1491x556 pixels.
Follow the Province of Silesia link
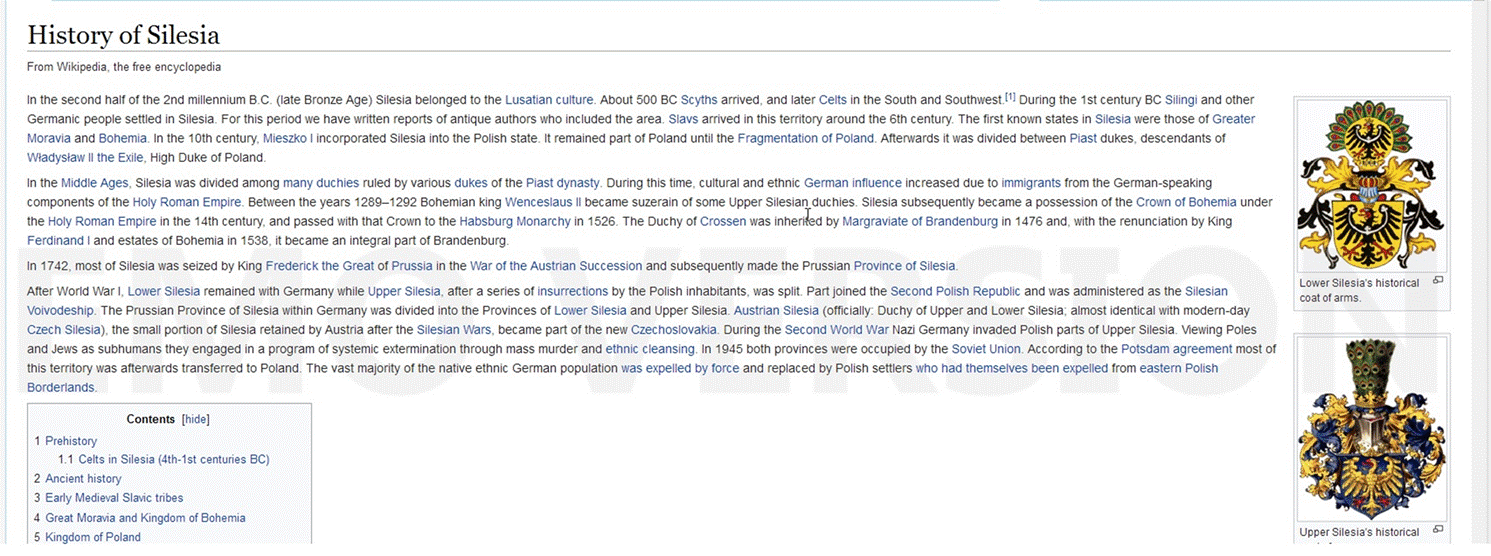tap(905, 266)
